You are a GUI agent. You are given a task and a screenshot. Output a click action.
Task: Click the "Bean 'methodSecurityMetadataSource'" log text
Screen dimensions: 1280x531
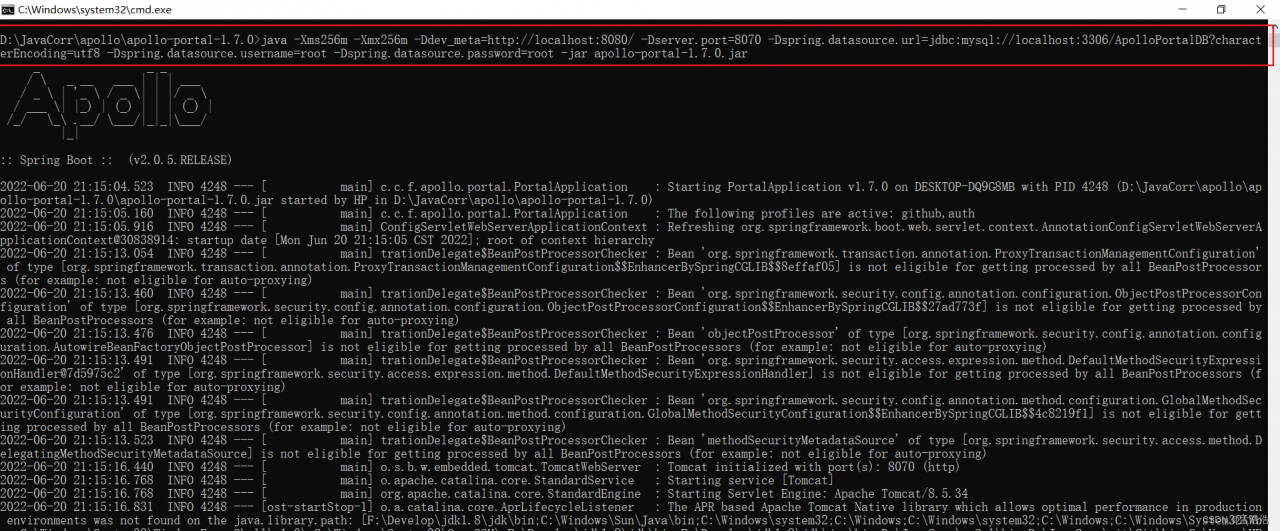pos(788,440)
